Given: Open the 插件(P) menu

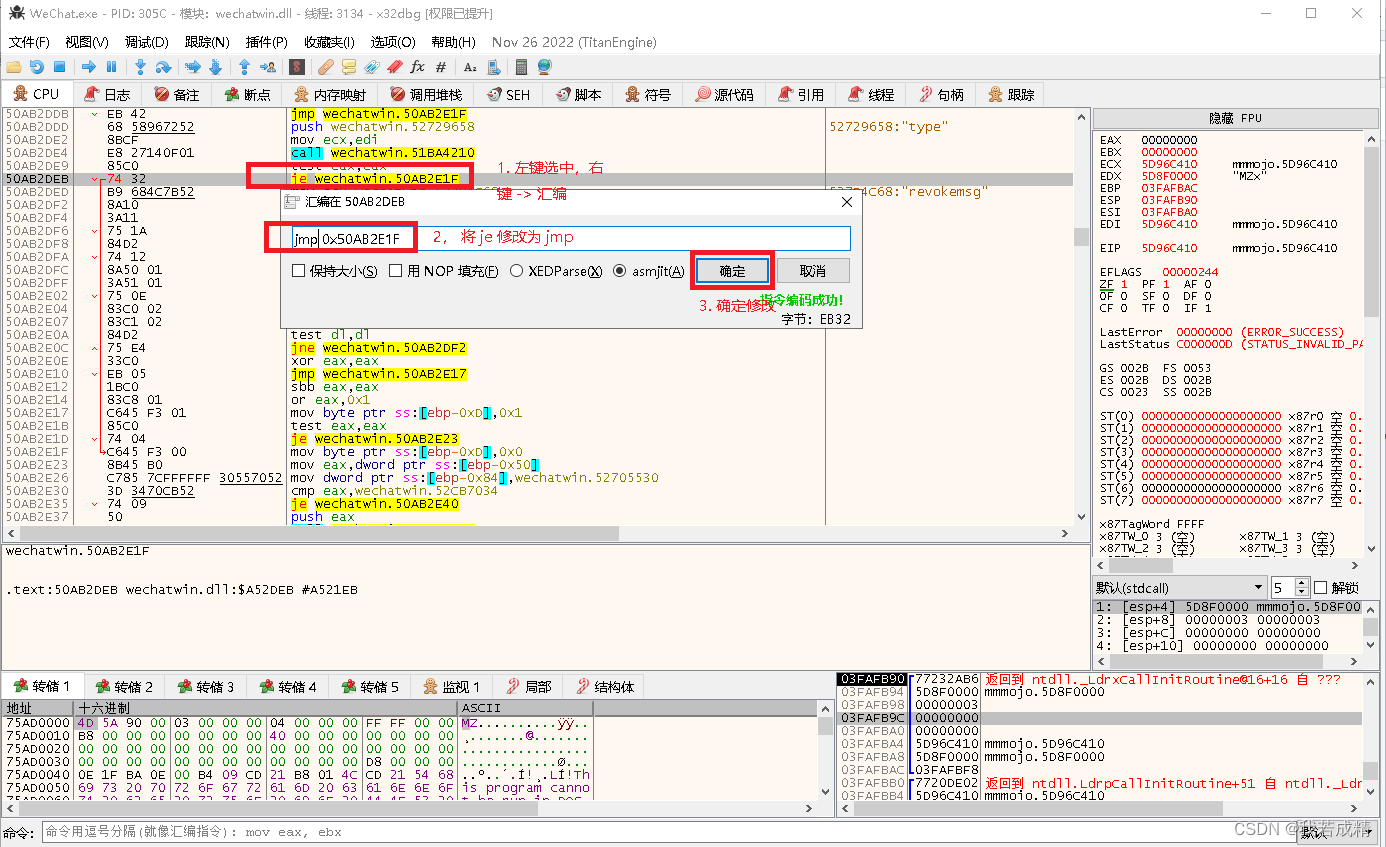Looking at the screenshot, I should (267, 42).
